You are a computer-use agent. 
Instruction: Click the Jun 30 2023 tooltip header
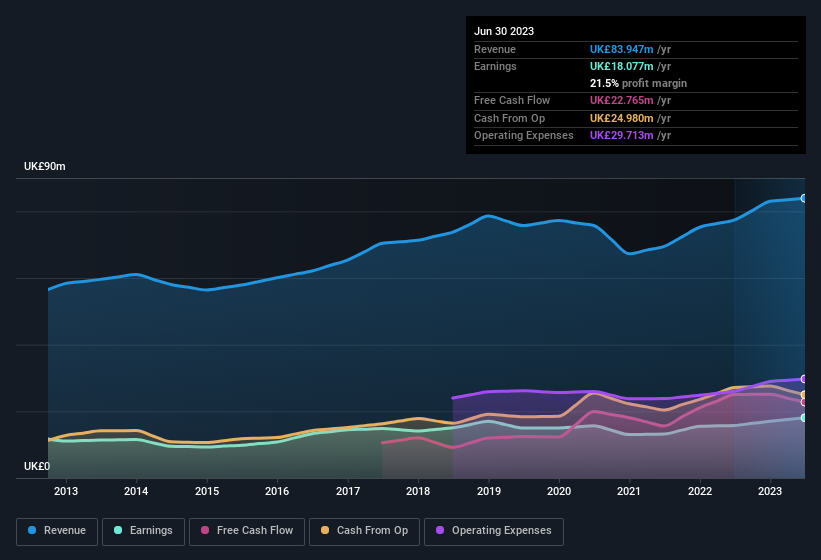pos(504,31)
